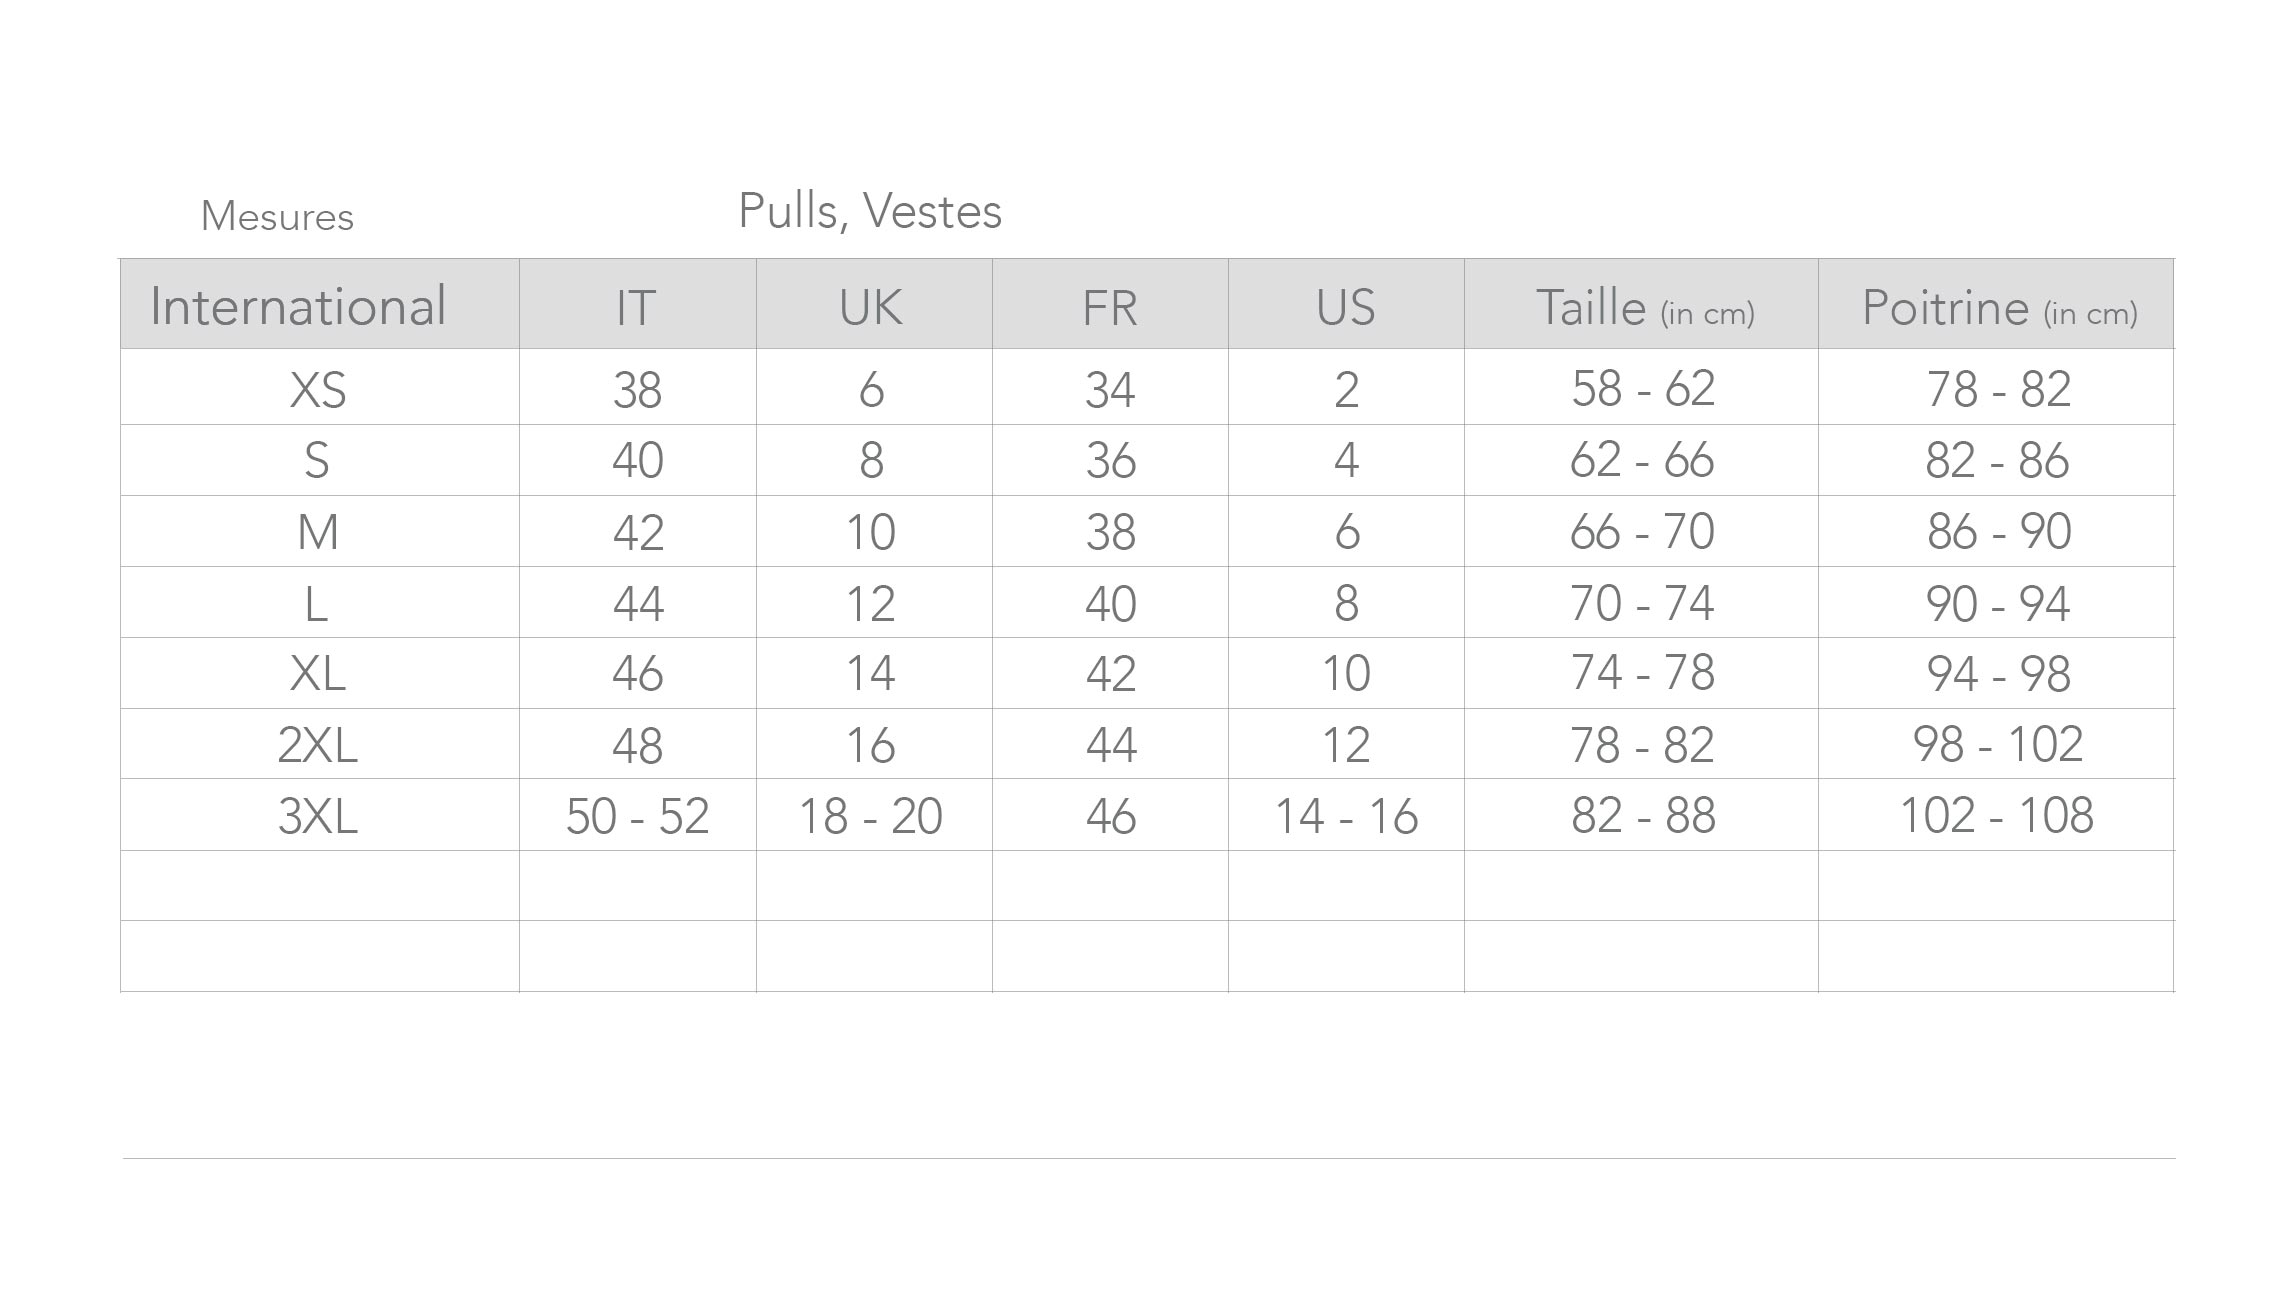Viewport: 2292px width, 1304px height.
Task: Click the Taille value 70 - 74
Action: (x=1642, y=603)
